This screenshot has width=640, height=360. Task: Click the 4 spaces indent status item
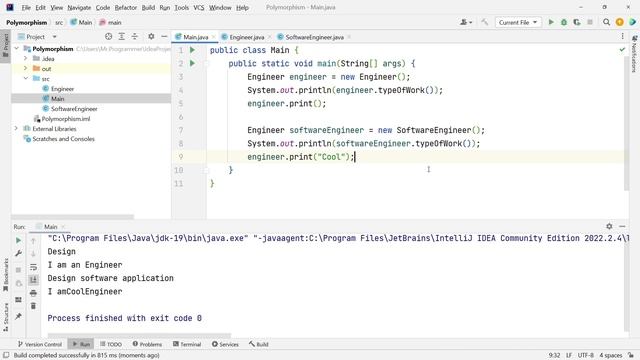click(611, 355)
